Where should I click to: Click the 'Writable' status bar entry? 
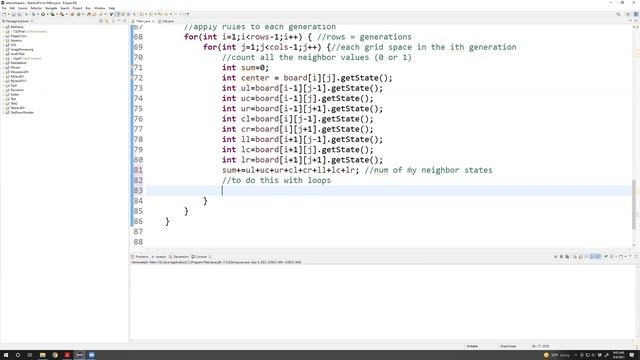472,346
